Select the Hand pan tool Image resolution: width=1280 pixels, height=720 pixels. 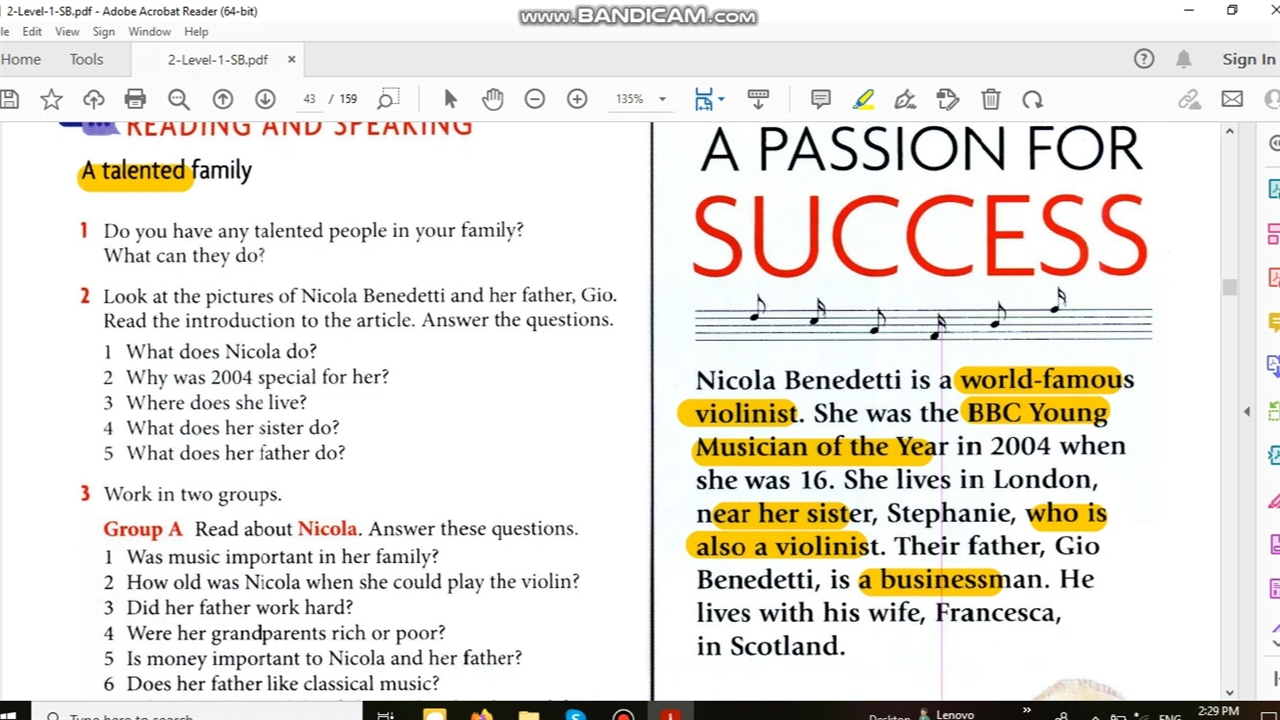pos(492,99)
